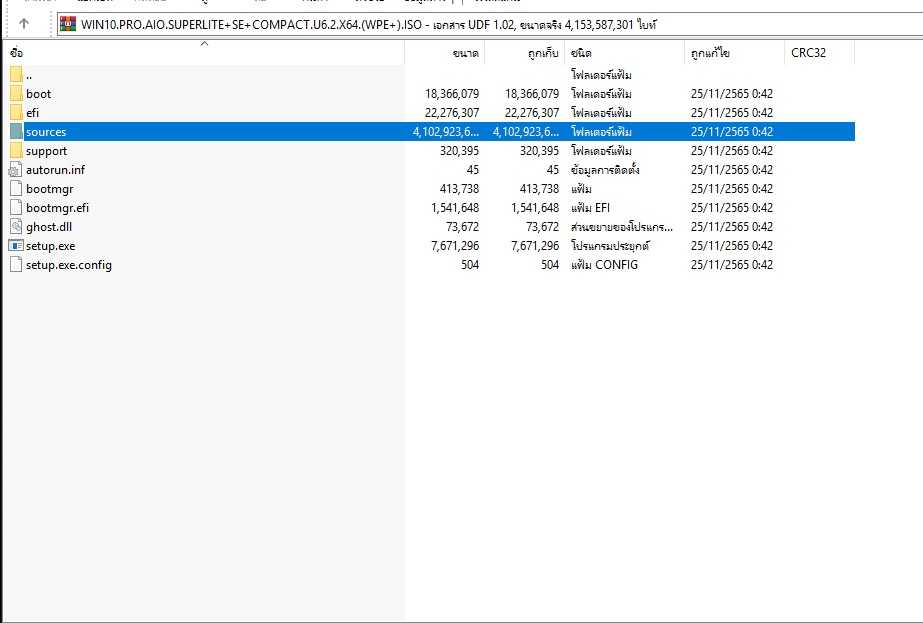Sort by the CRC32 column header
Screen dimensions: 923x623
click(819, 52)
